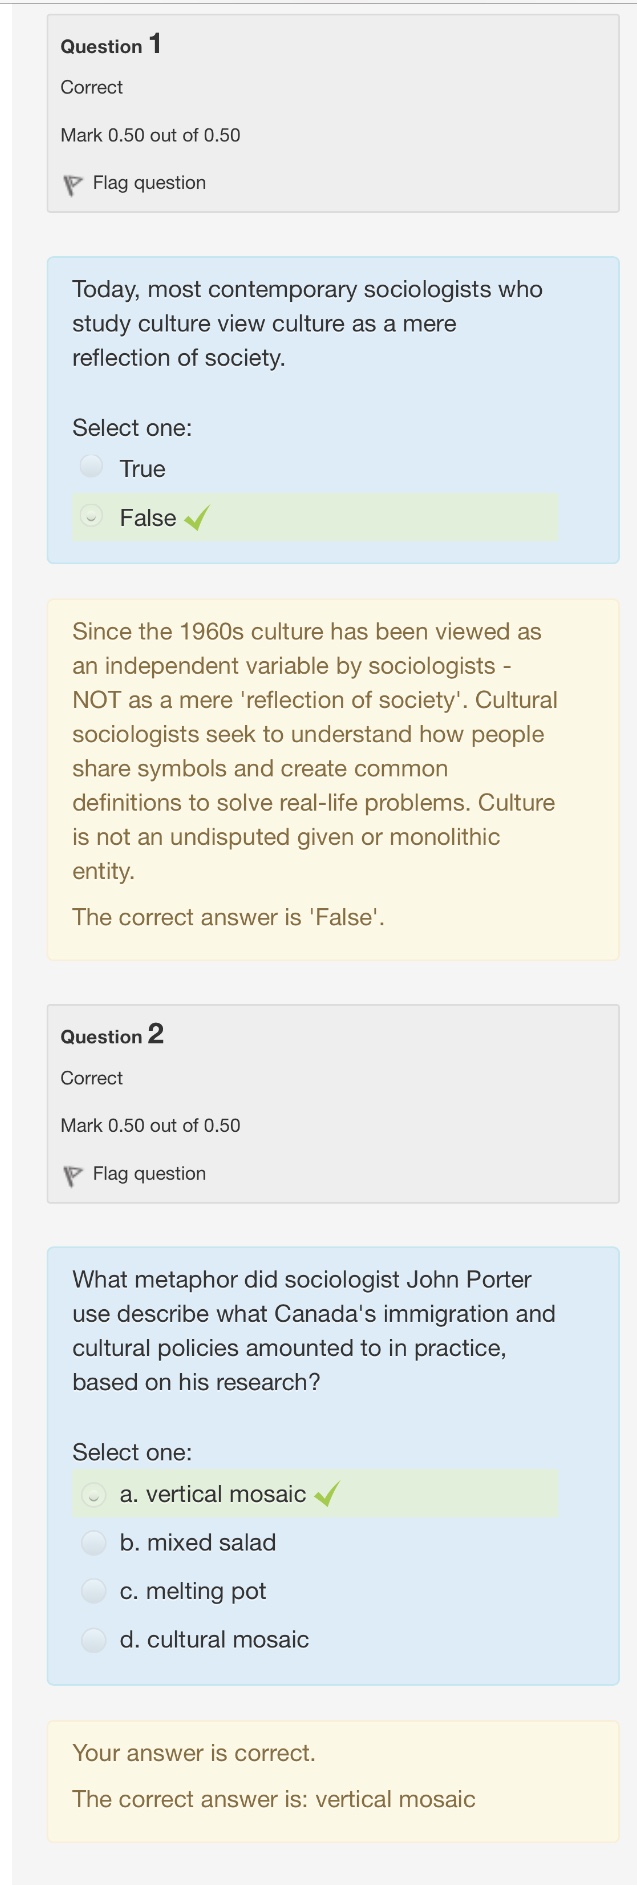The image size is (637, 1885).
Task: Click the contemporary sociologists question text
Action: pos(307,323)
